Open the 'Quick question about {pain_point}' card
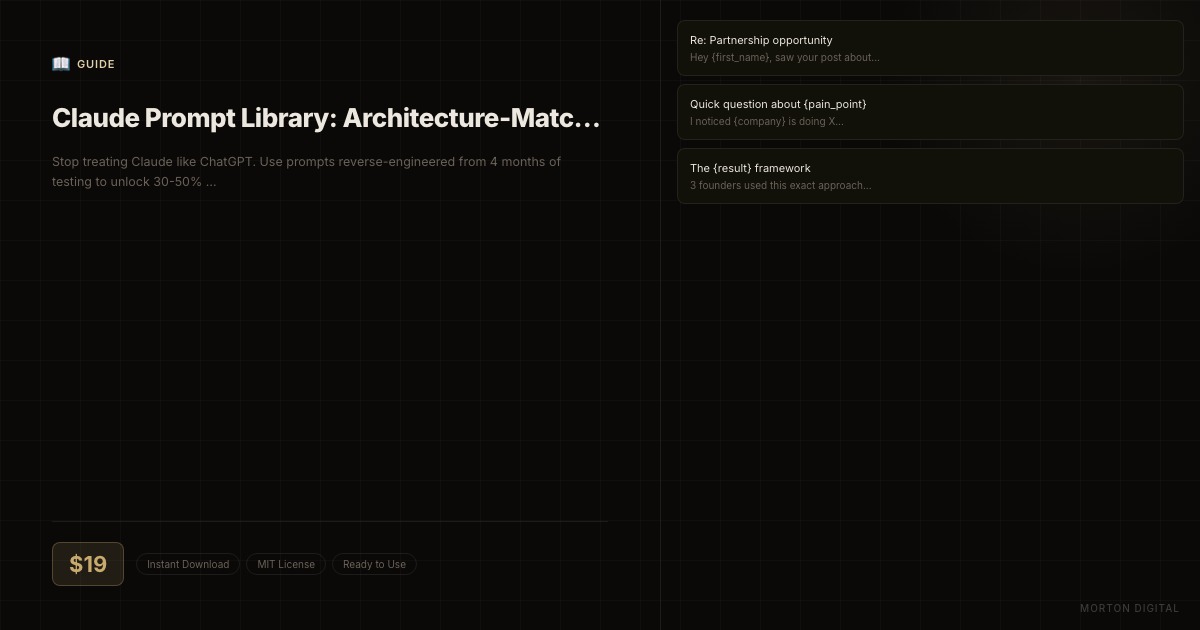1200x630 pixels. (x=930, y=112)
